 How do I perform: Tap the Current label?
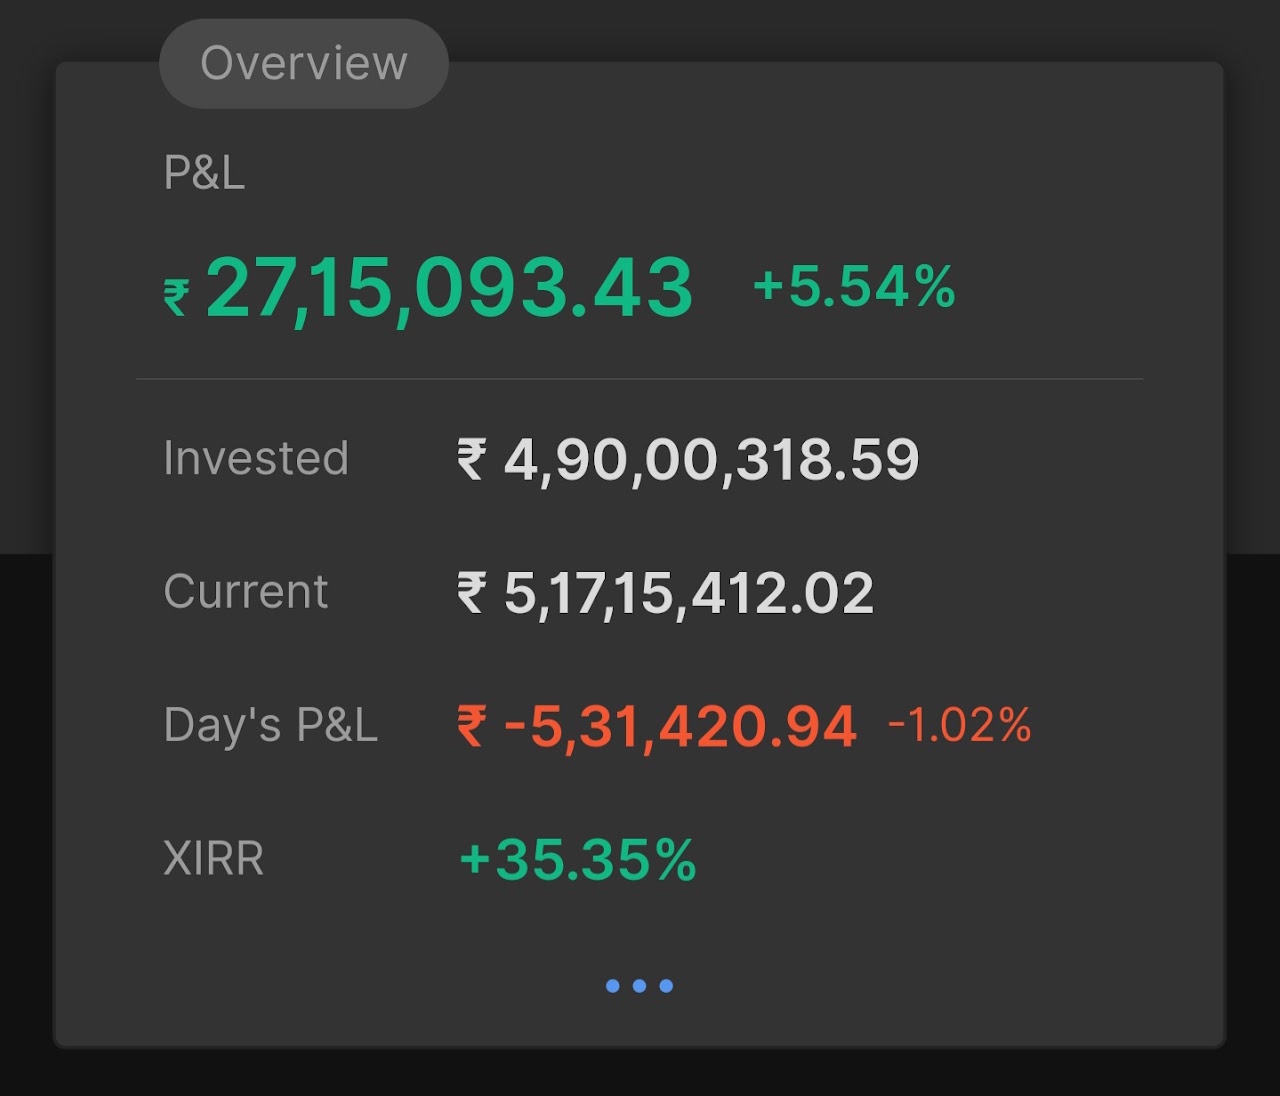[x=245, y=591]
